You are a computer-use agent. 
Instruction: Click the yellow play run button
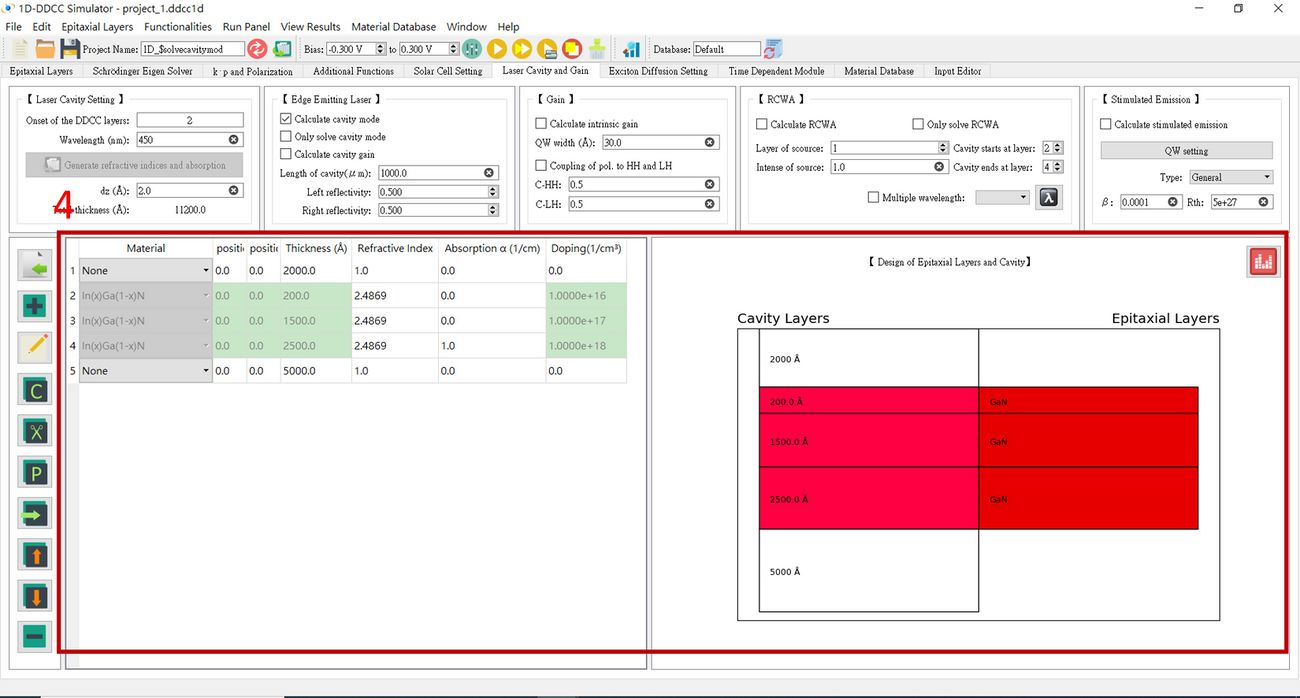pyautogui.click(x=497, y=49)
